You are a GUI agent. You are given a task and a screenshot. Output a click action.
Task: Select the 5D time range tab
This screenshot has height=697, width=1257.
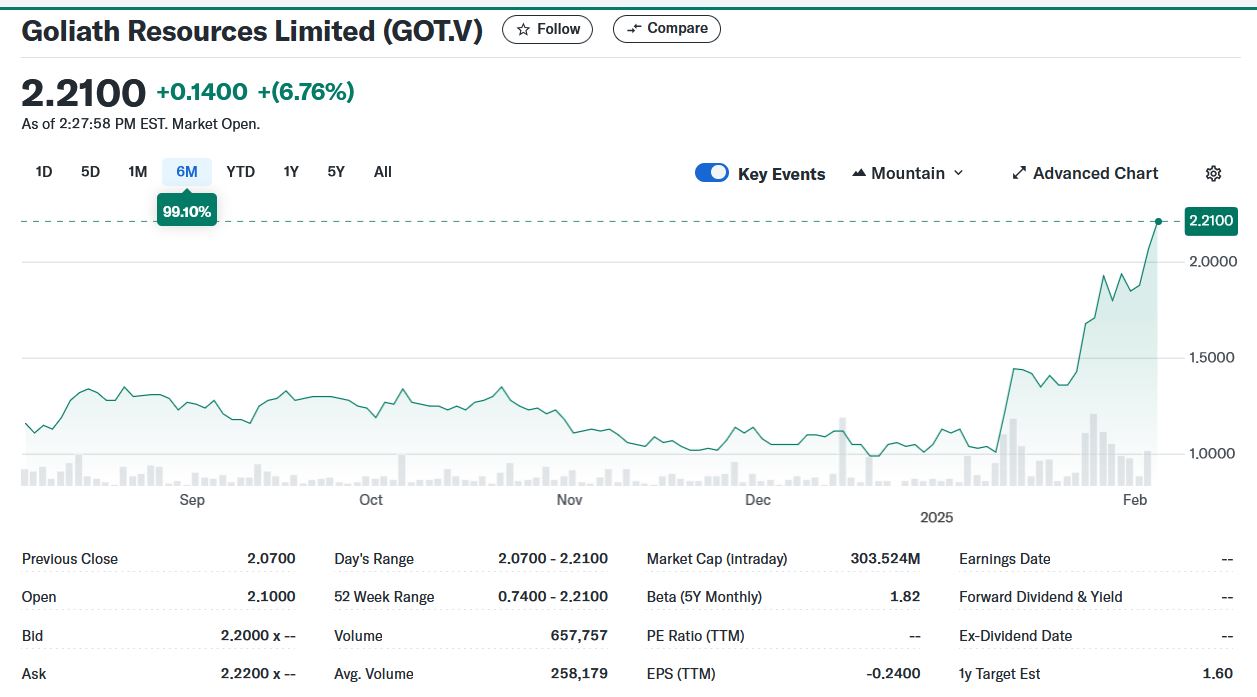click(90, 172)
